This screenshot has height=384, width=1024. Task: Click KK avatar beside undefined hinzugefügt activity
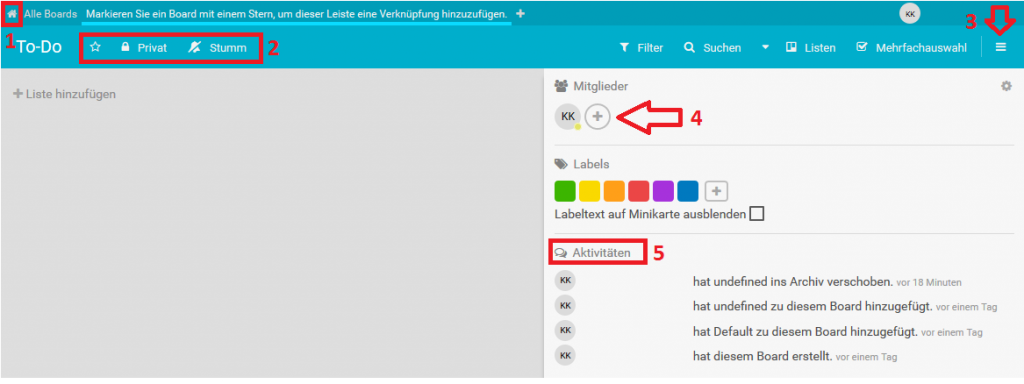[x=566, y=306]
